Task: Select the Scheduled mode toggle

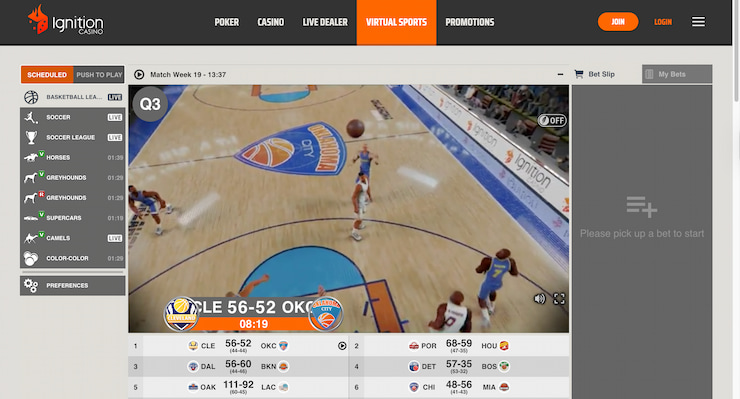Action: pyautogui.click(x=47, y=75)
